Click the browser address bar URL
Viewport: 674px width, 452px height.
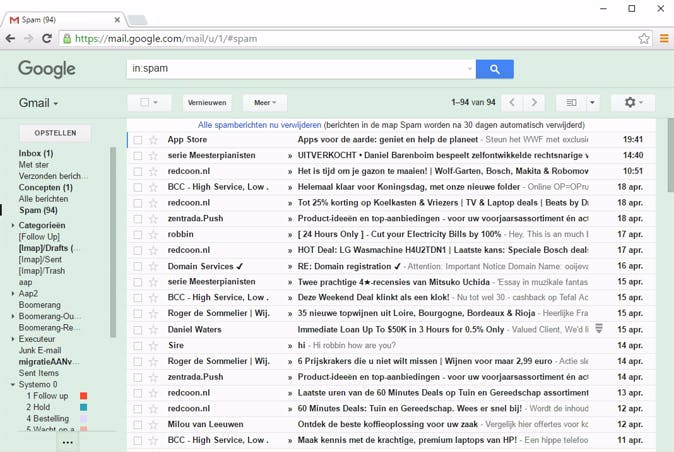tap(166, 39)
